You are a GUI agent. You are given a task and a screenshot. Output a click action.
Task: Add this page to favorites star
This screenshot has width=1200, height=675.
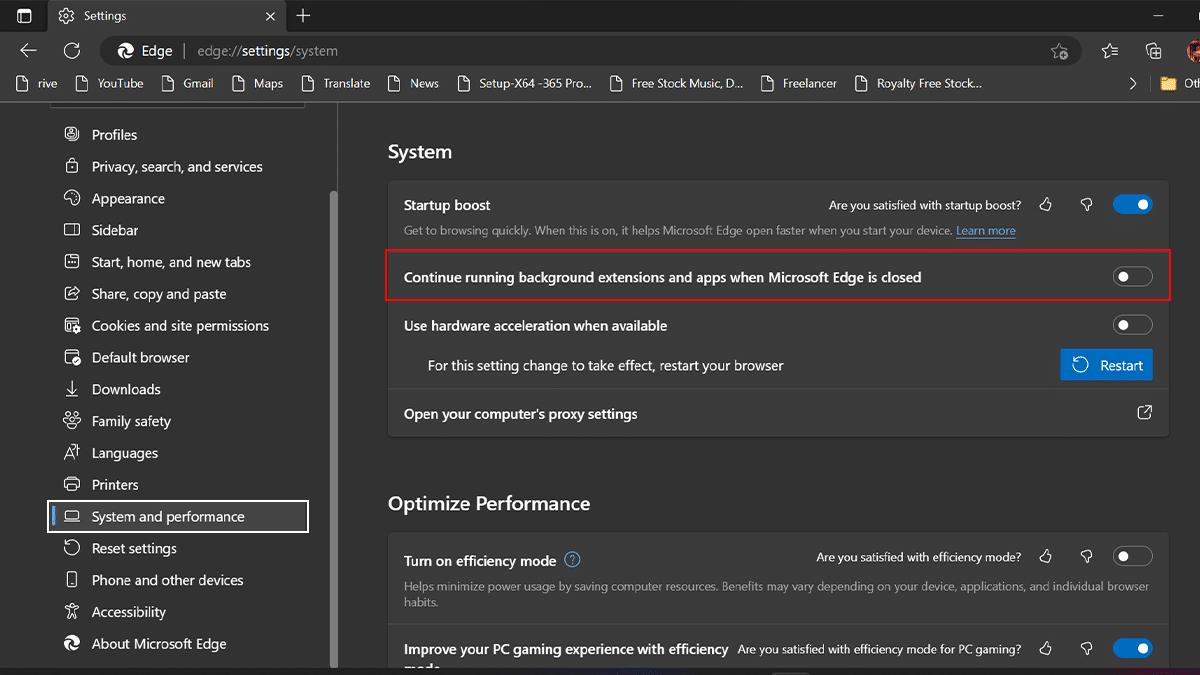point(1059,51)
